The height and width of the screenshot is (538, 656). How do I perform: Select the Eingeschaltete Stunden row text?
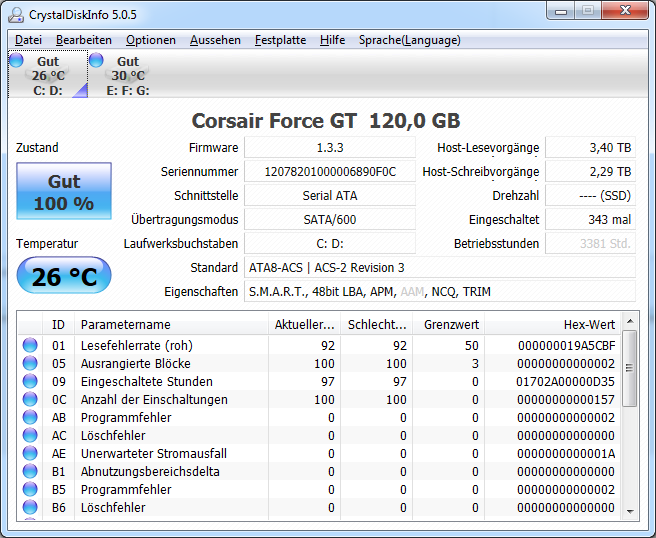pyautogui.click(x=147, y=381)
